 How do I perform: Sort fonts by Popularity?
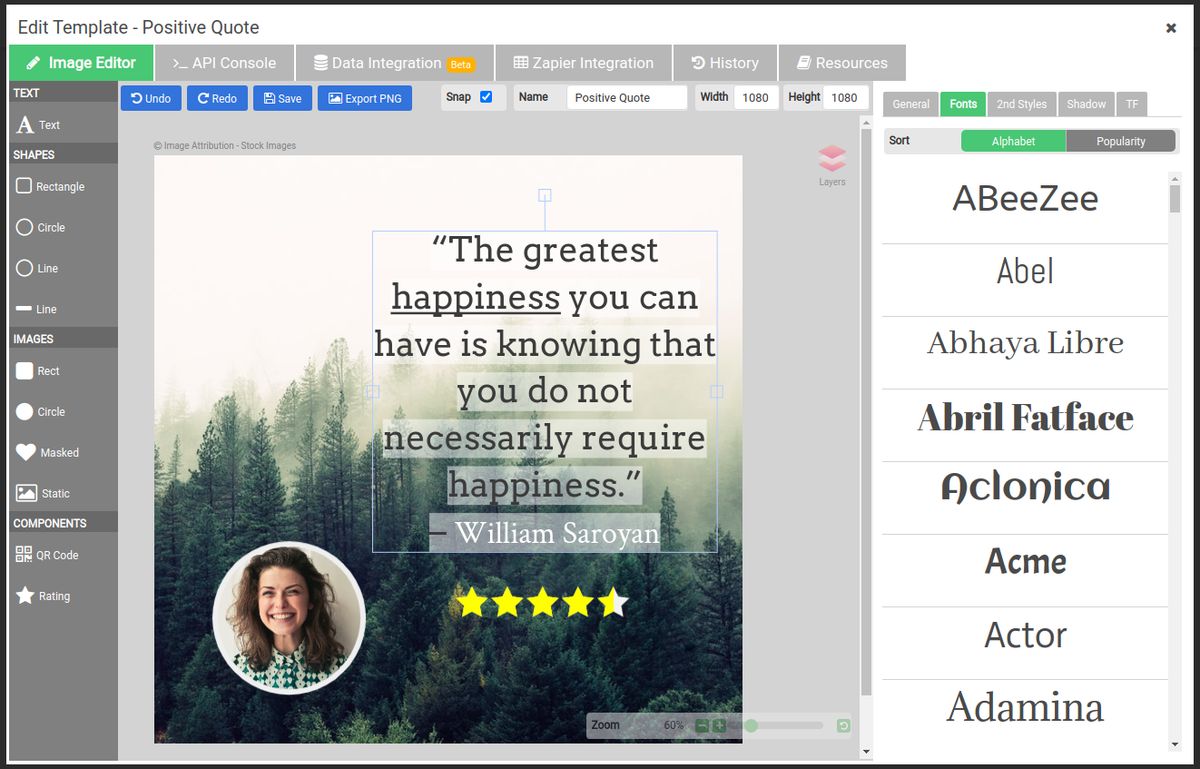(x=1120, y=141)
